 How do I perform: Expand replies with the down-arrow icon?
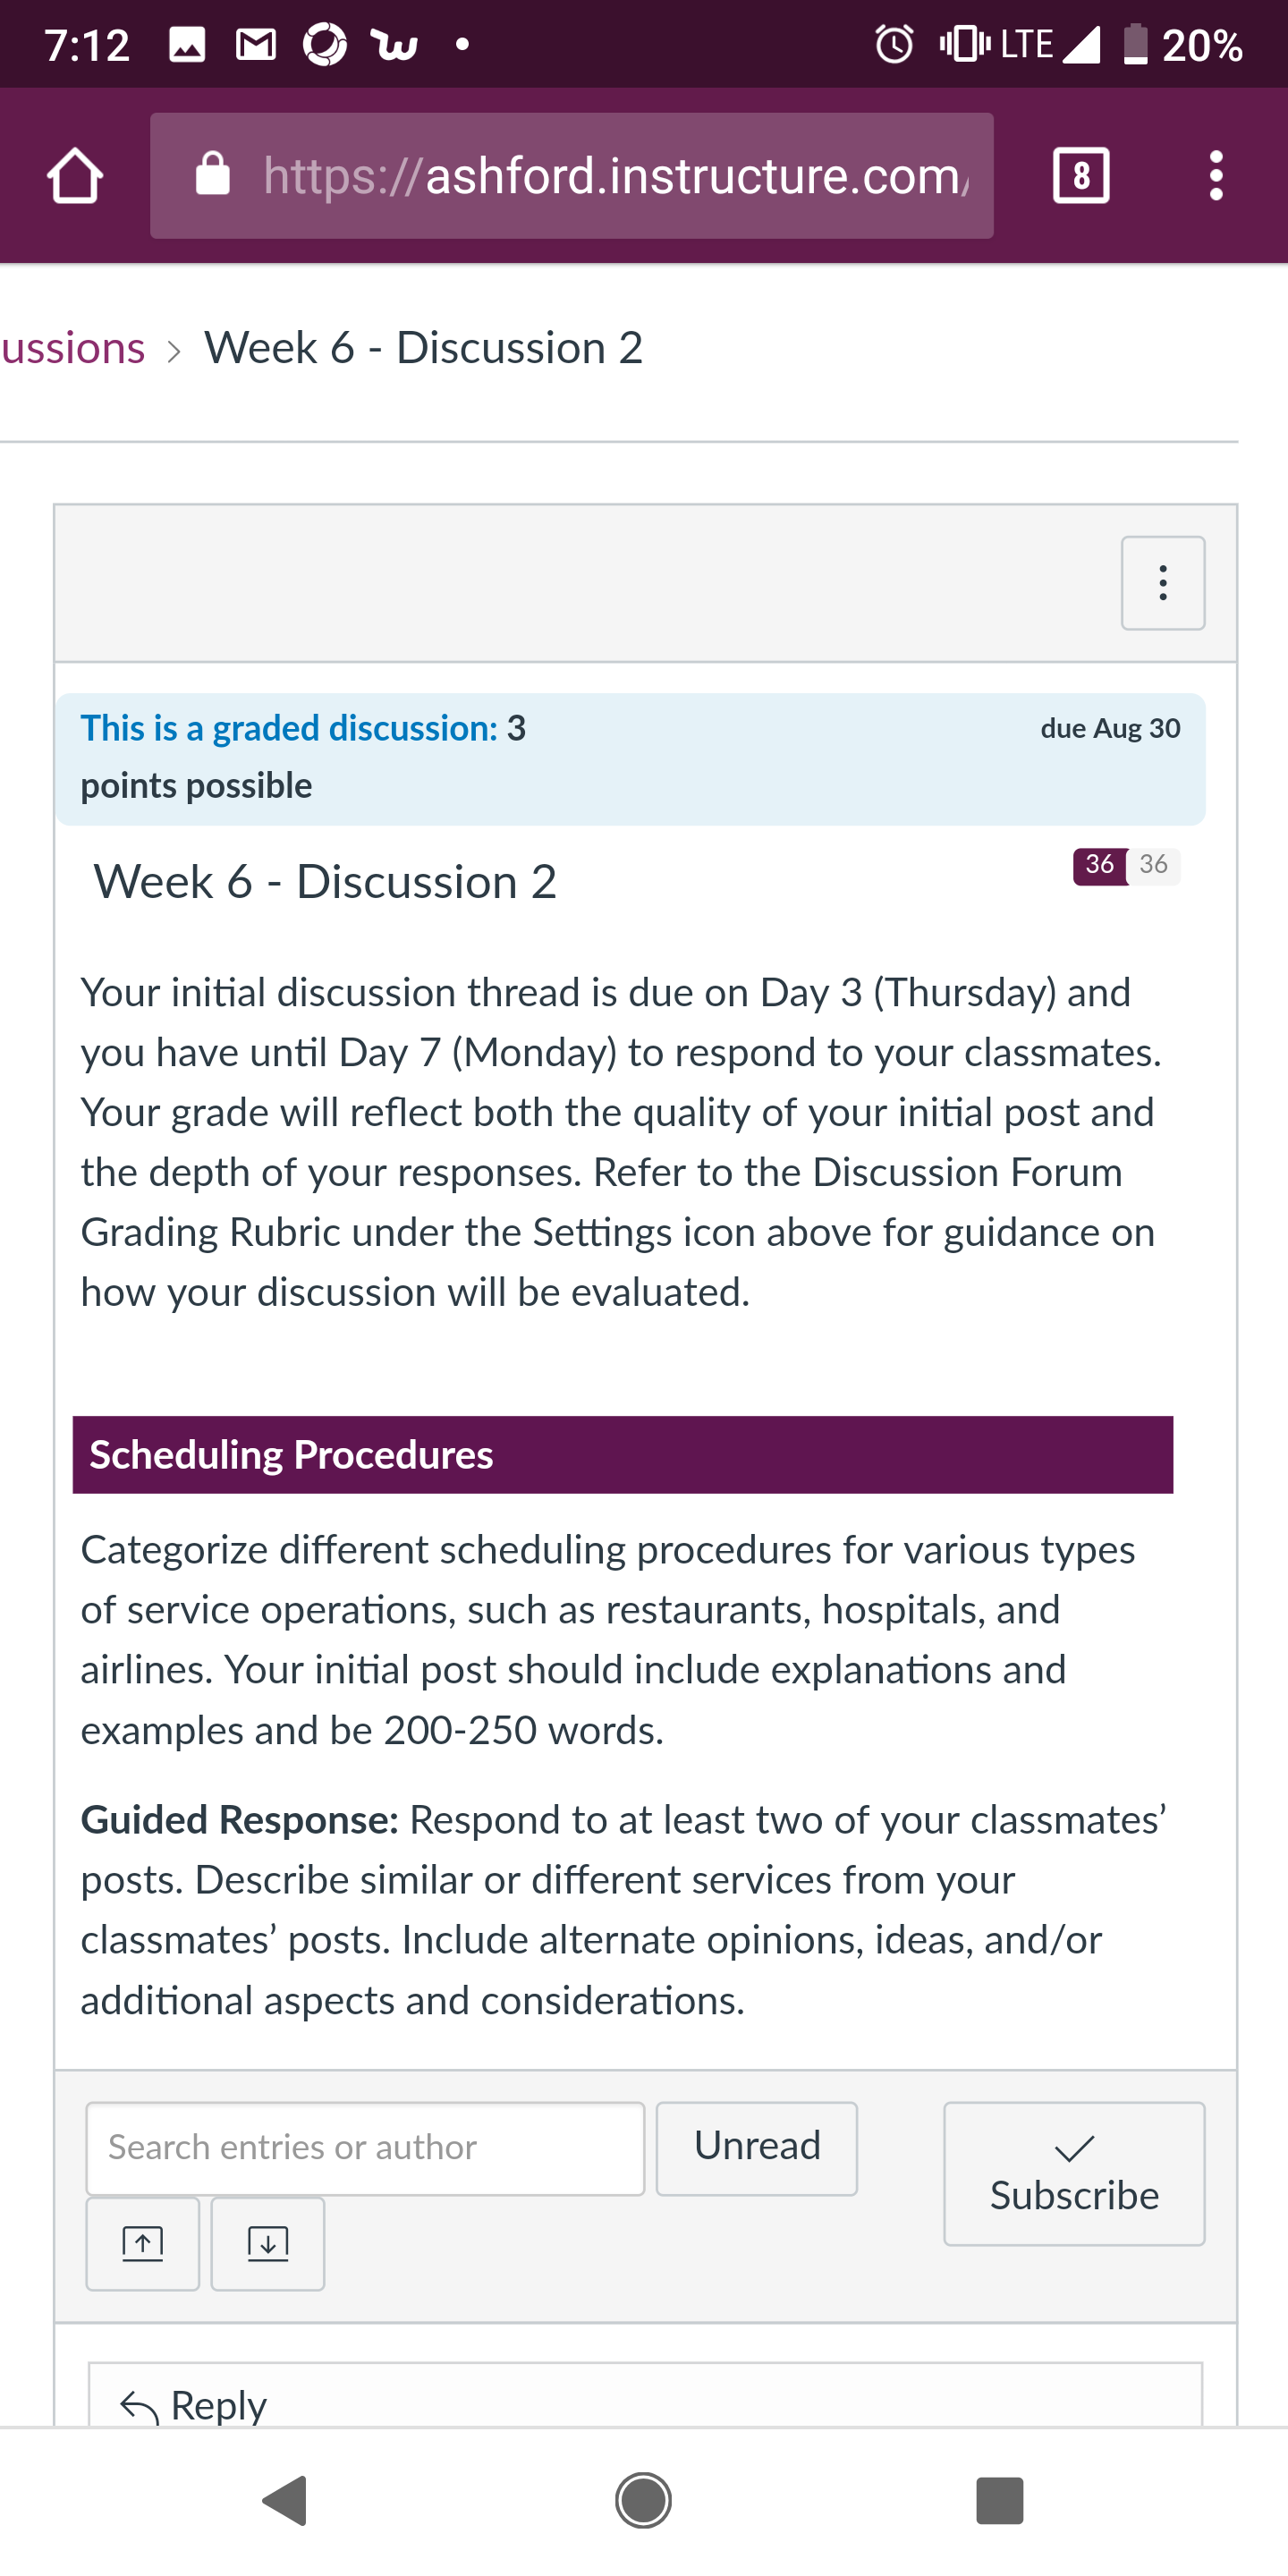[x=268, y=2244]
